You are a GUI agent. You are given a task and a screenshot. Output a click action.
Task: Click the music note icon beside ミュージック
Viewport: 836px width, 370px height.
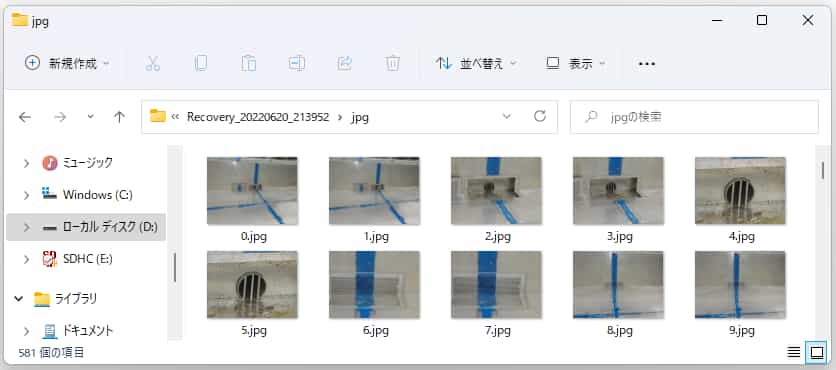[x=49, y=163]
